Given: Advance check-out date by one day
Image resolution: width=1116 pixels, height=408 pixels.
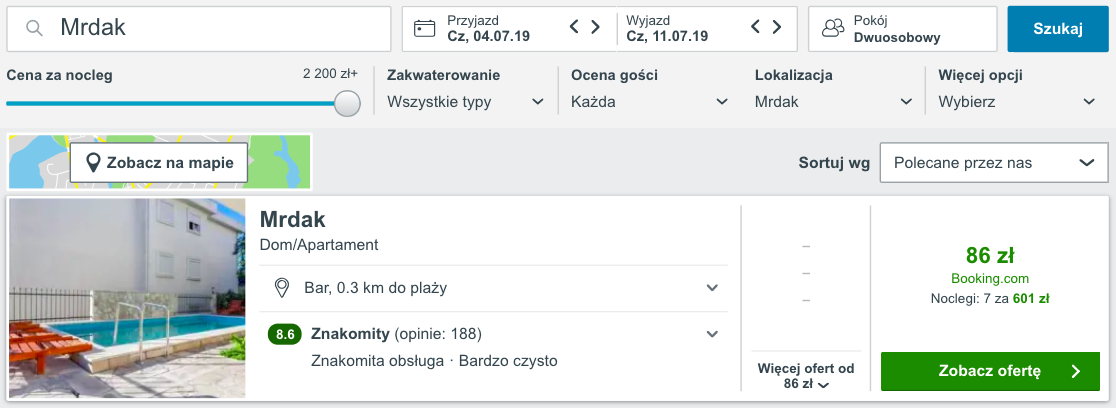Looking at the screenshot, I should click(x=777, y=27).
